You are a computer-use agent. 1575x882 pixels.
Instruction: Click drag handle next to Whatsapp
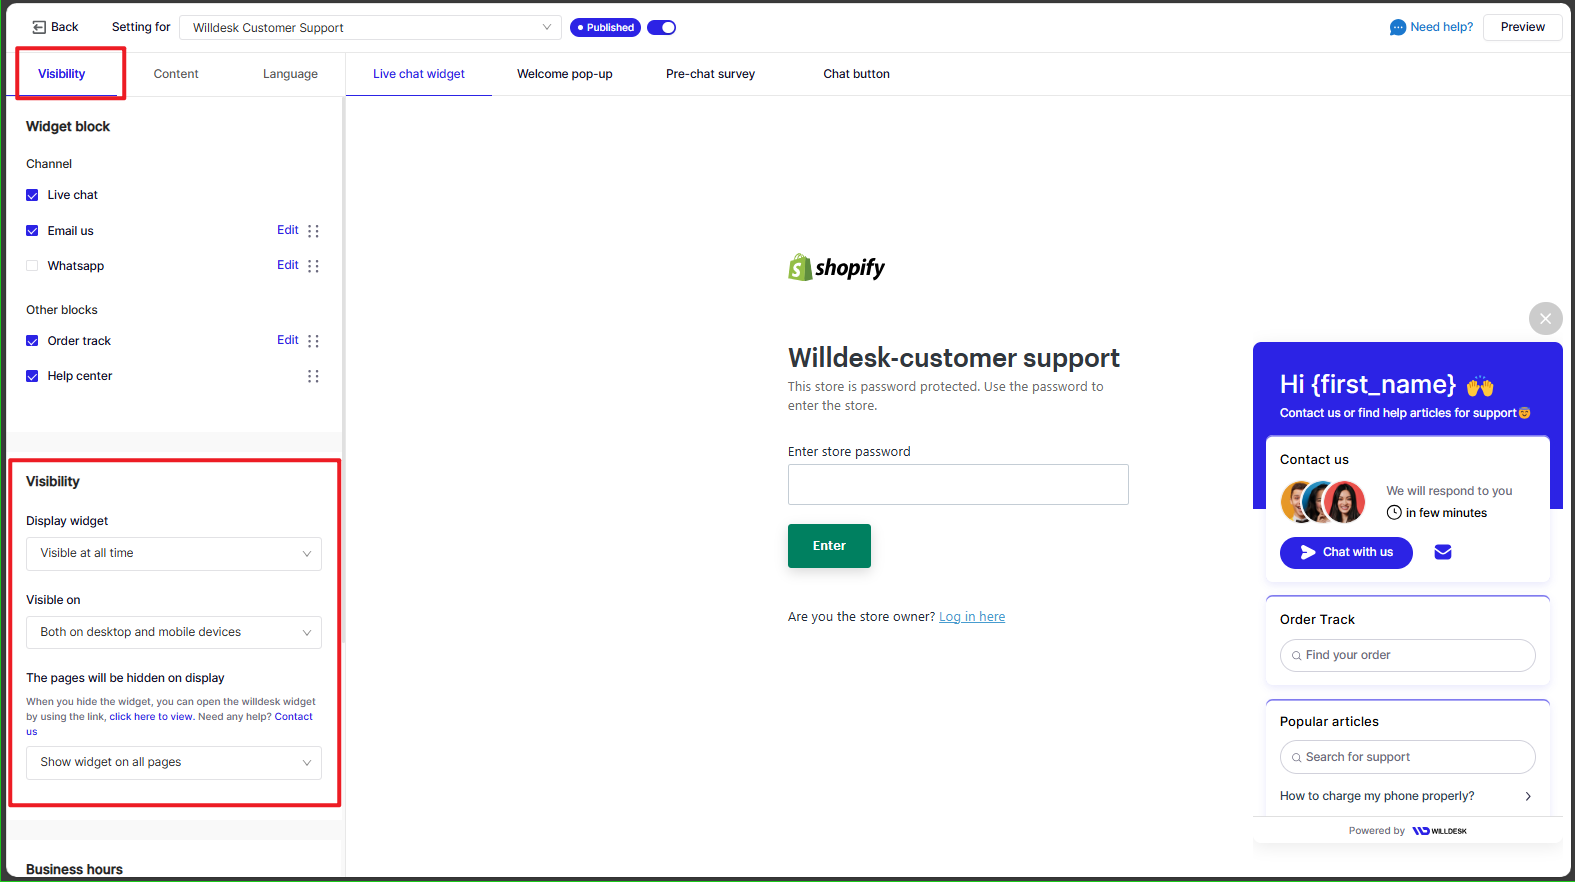point(313,266)
